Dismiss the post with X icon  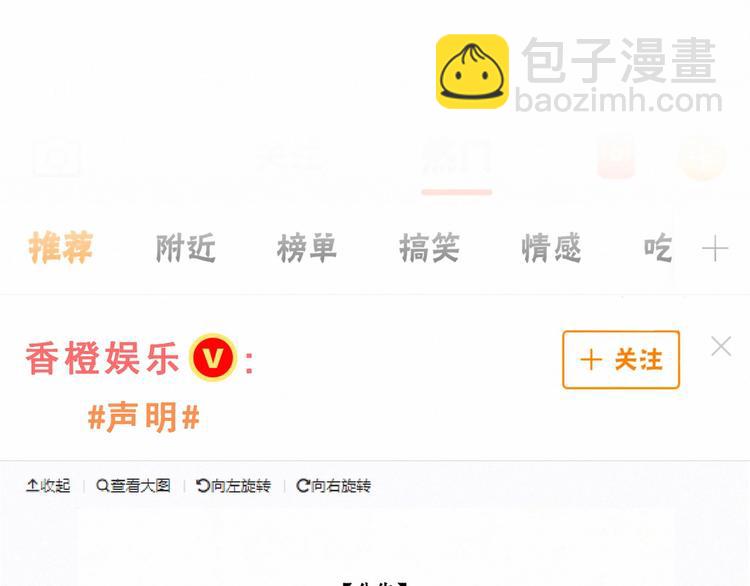pos(721,346)
